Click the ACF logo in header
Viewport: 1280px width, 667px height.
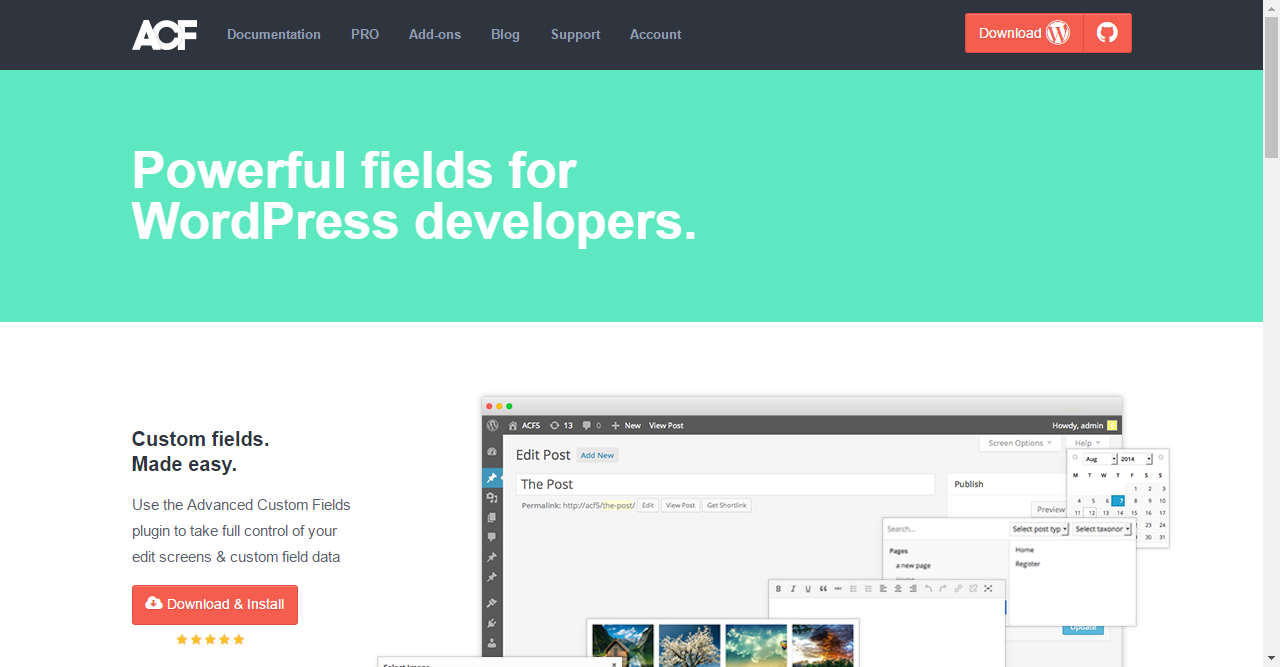point(164,34)
